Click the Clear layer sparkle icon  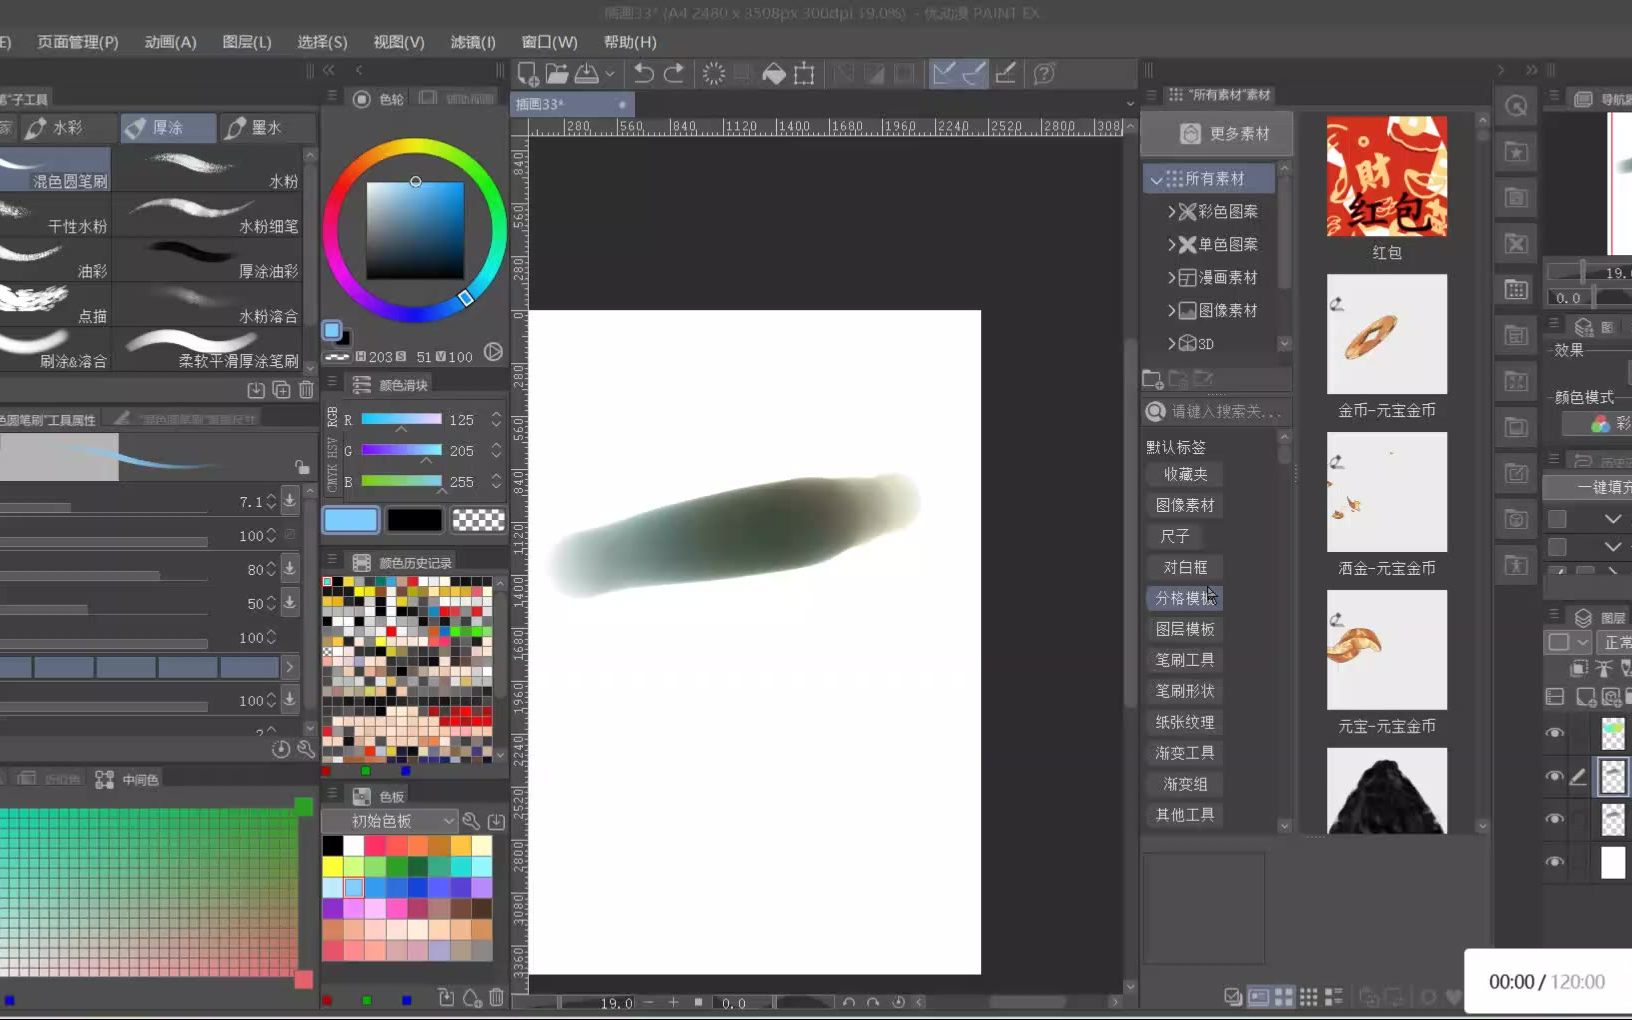pos(713,74)
